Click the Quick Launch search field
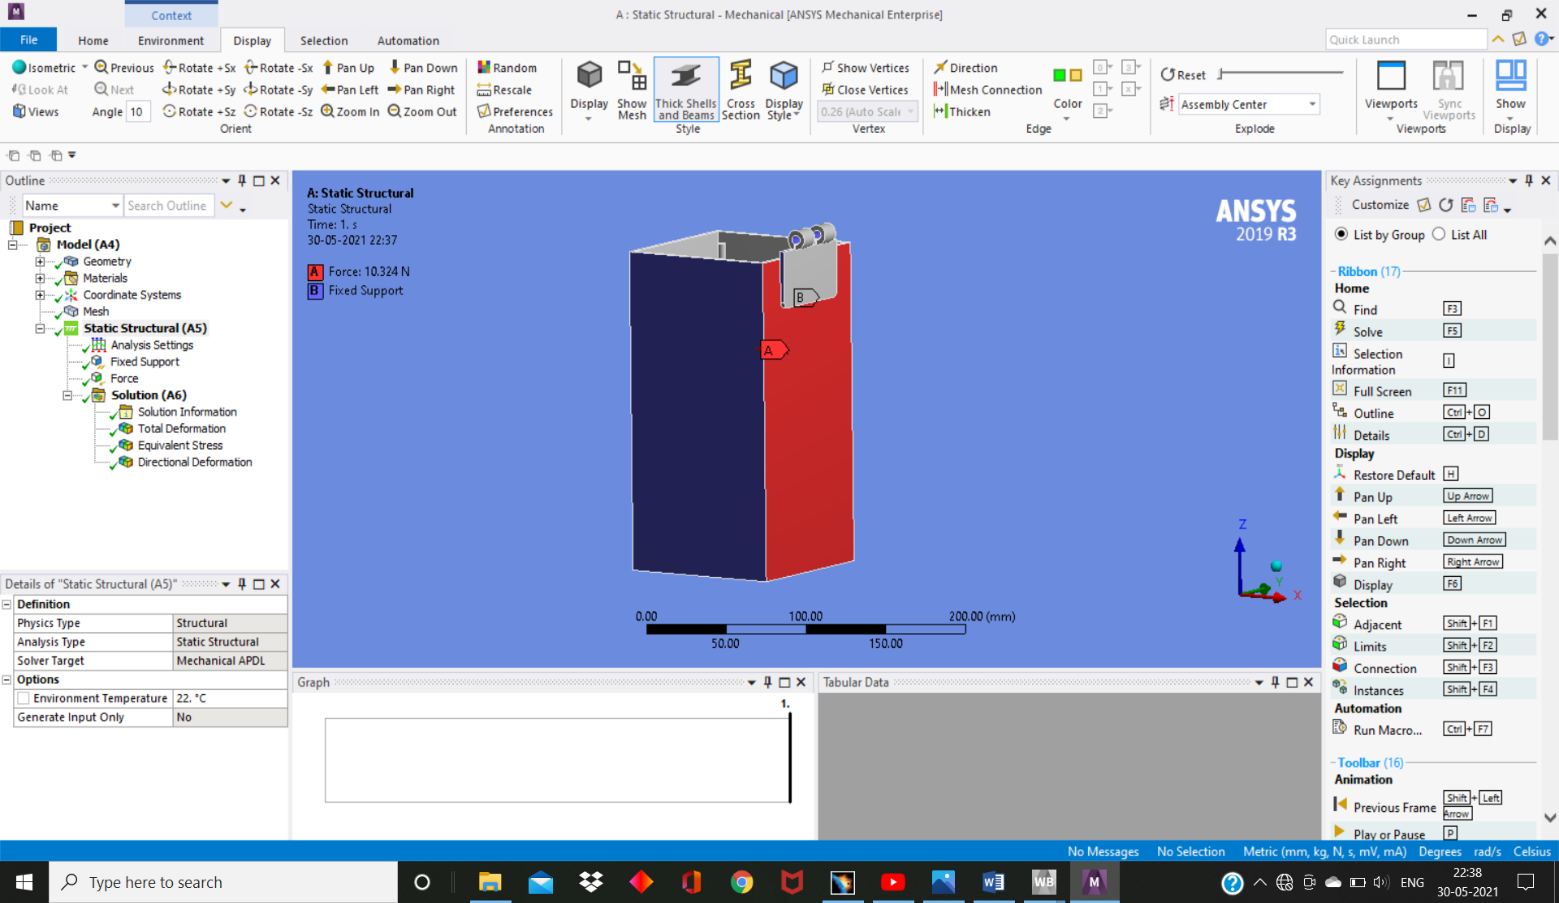Image resolution: width=1559 pixels, height=903 pixels. [x=1407, y=40]
